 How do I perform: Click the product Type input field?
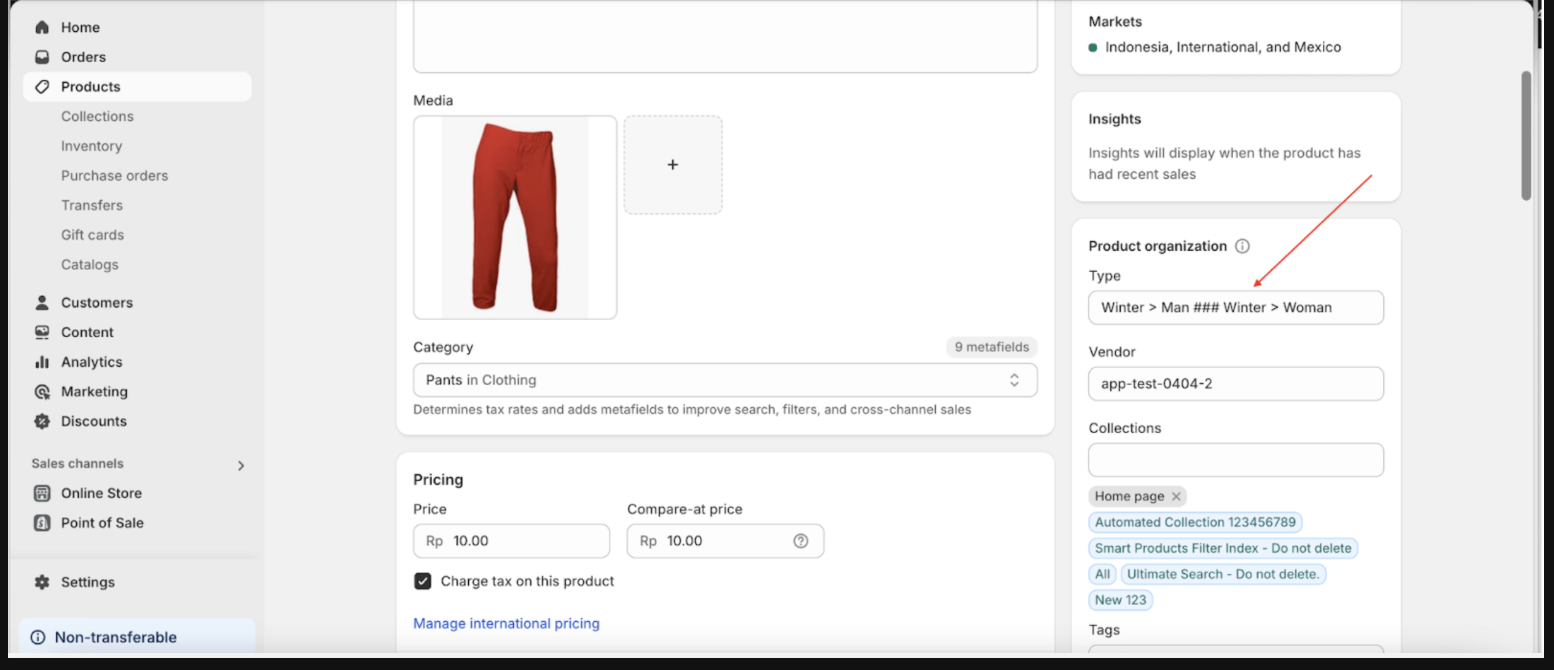1235,308
